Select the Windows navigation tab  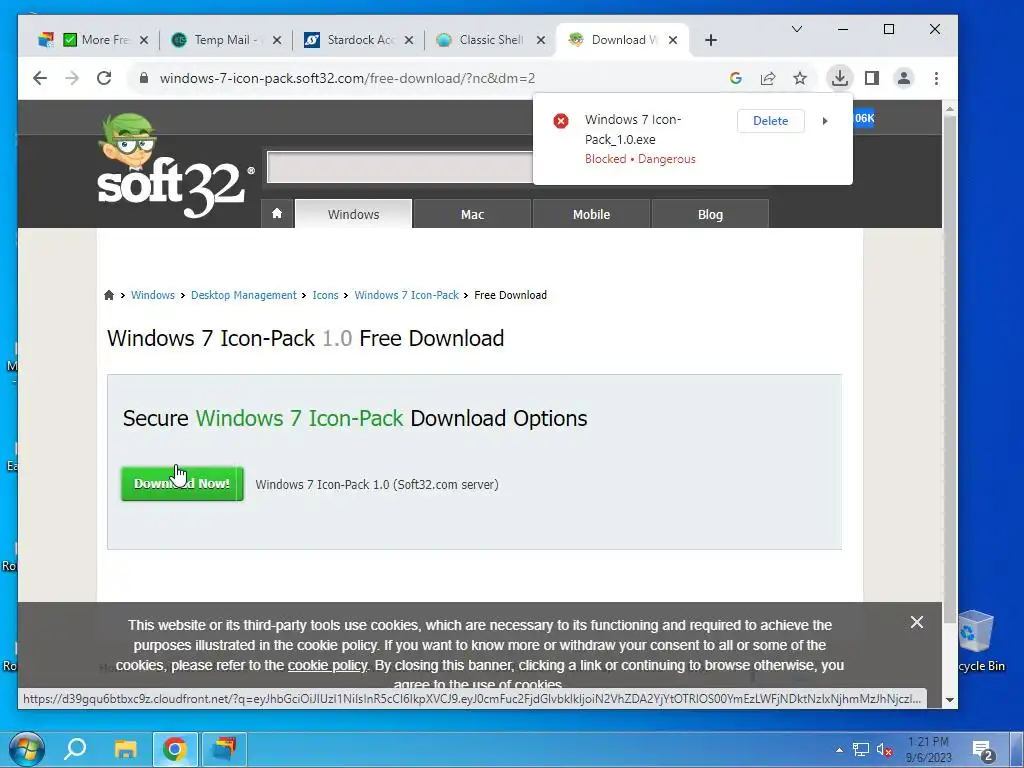point(353,214)
